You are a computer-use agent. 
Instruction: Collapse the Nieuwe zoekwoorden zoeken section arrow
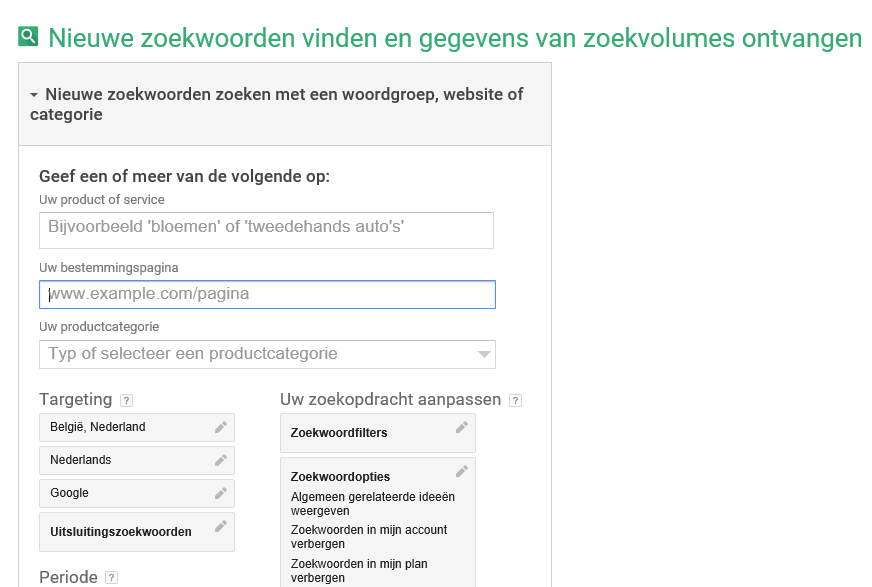pos(34,95)
